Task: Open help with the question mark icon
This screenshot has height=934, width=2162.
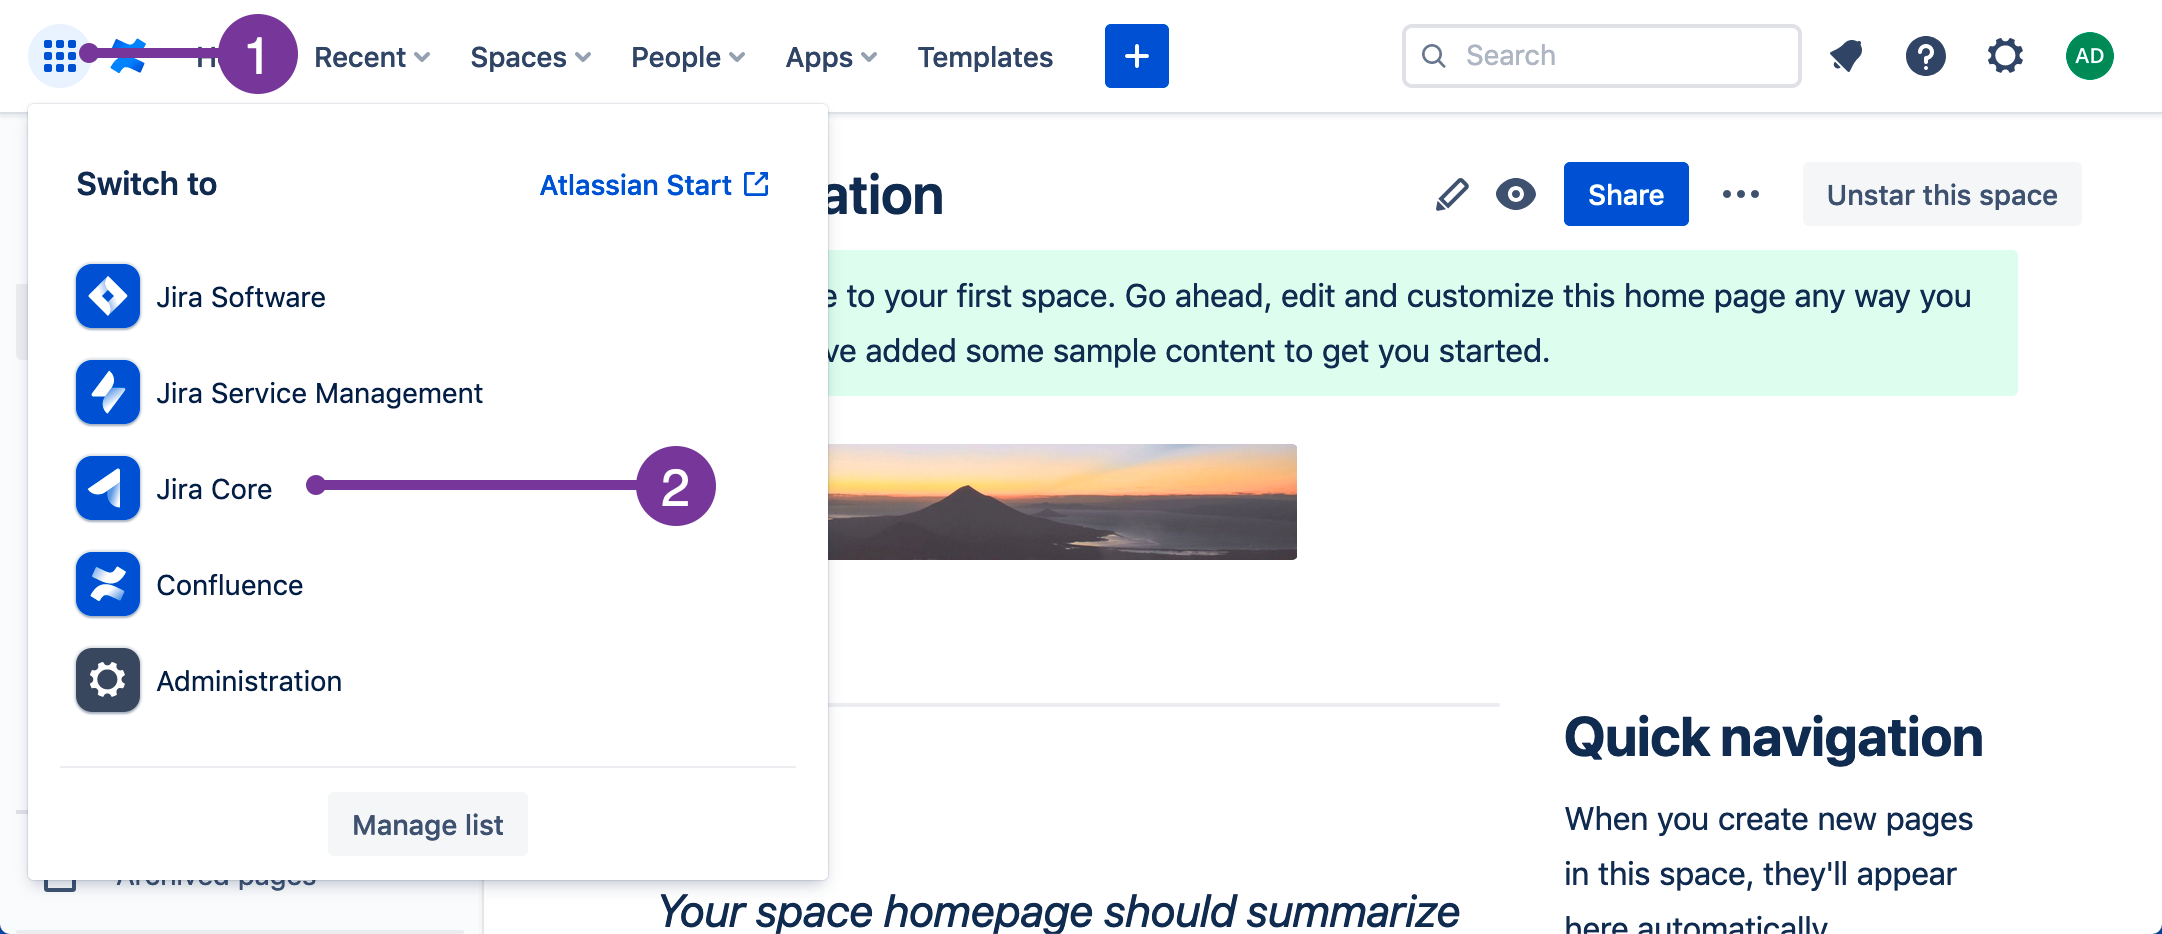Action: (x=1925, y=56)
